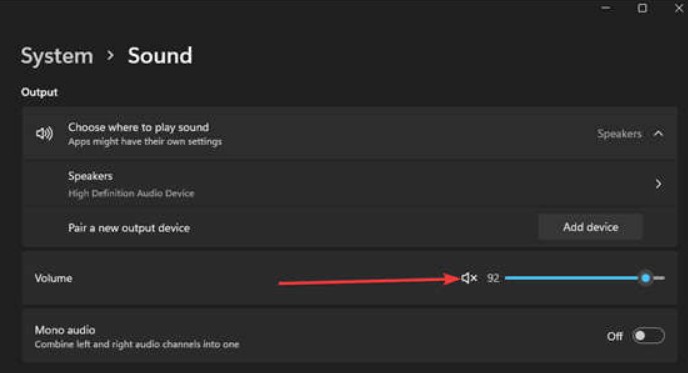Click the Speakers label beside the collapse chevron
This screenshot has height=373, width=688.
pyautogui.click(x=619, y=133)
